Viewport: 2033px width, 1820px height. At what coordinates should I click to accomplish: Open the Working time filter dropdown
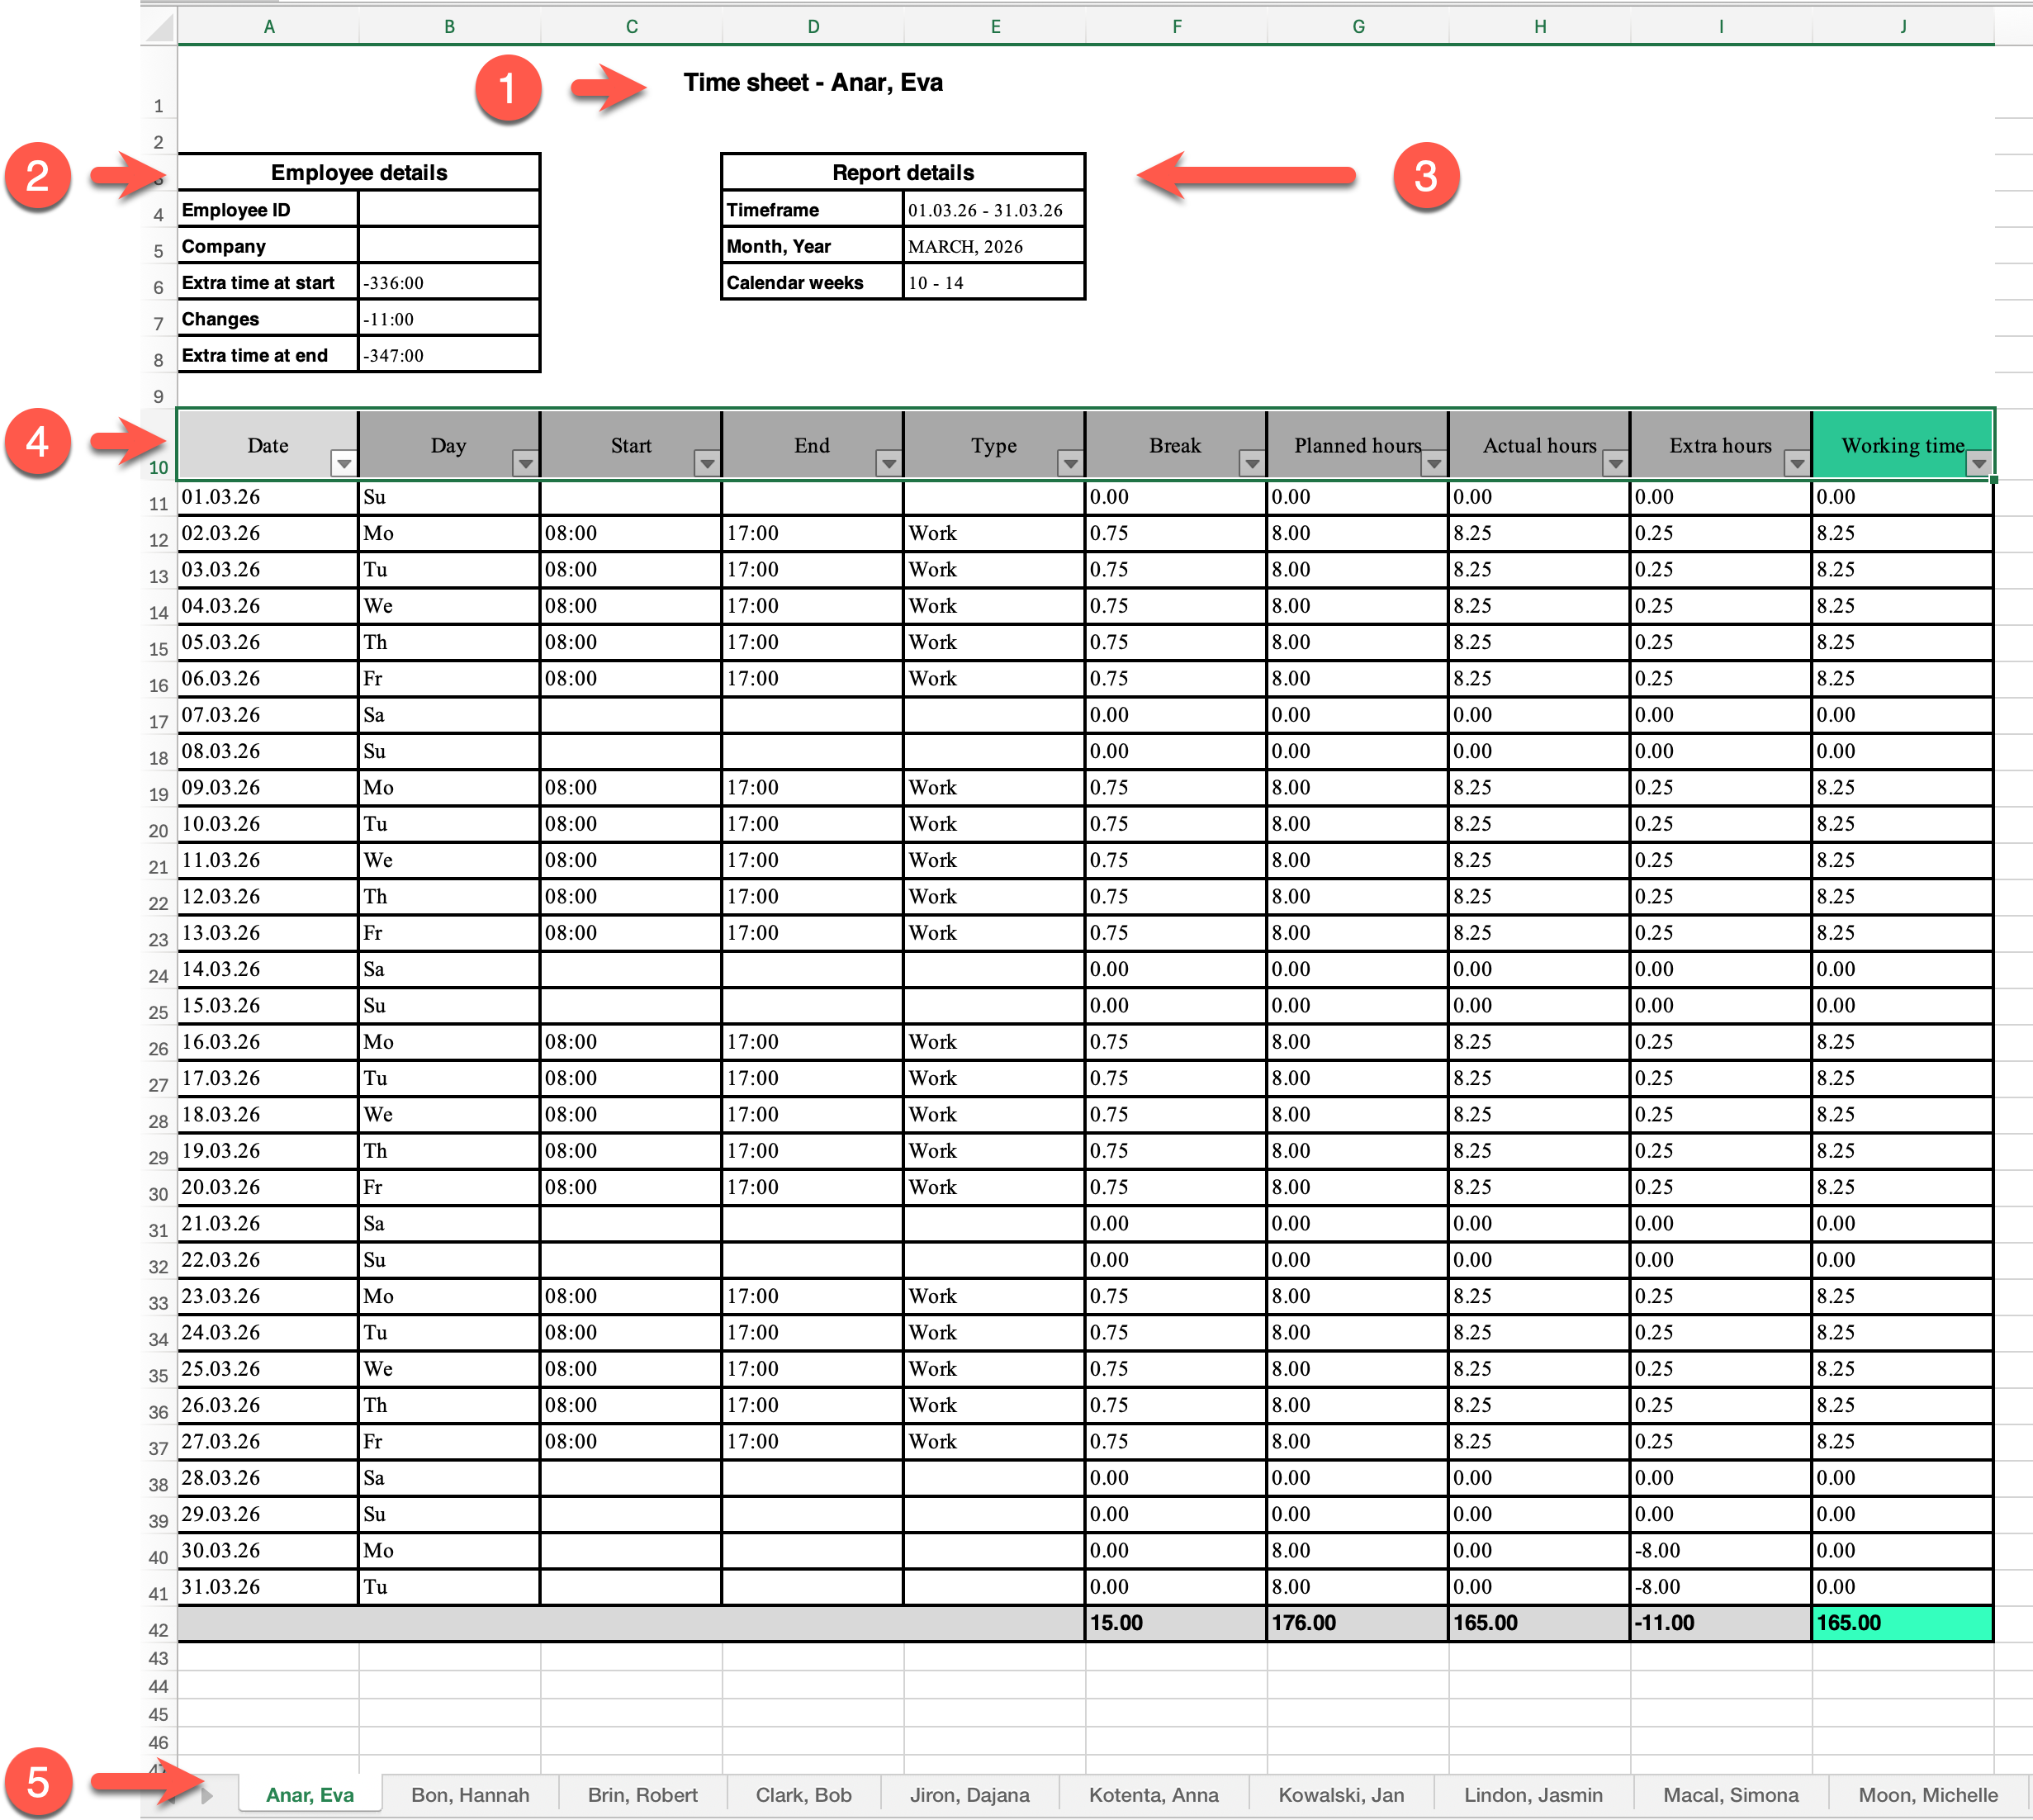[1978, 463]
